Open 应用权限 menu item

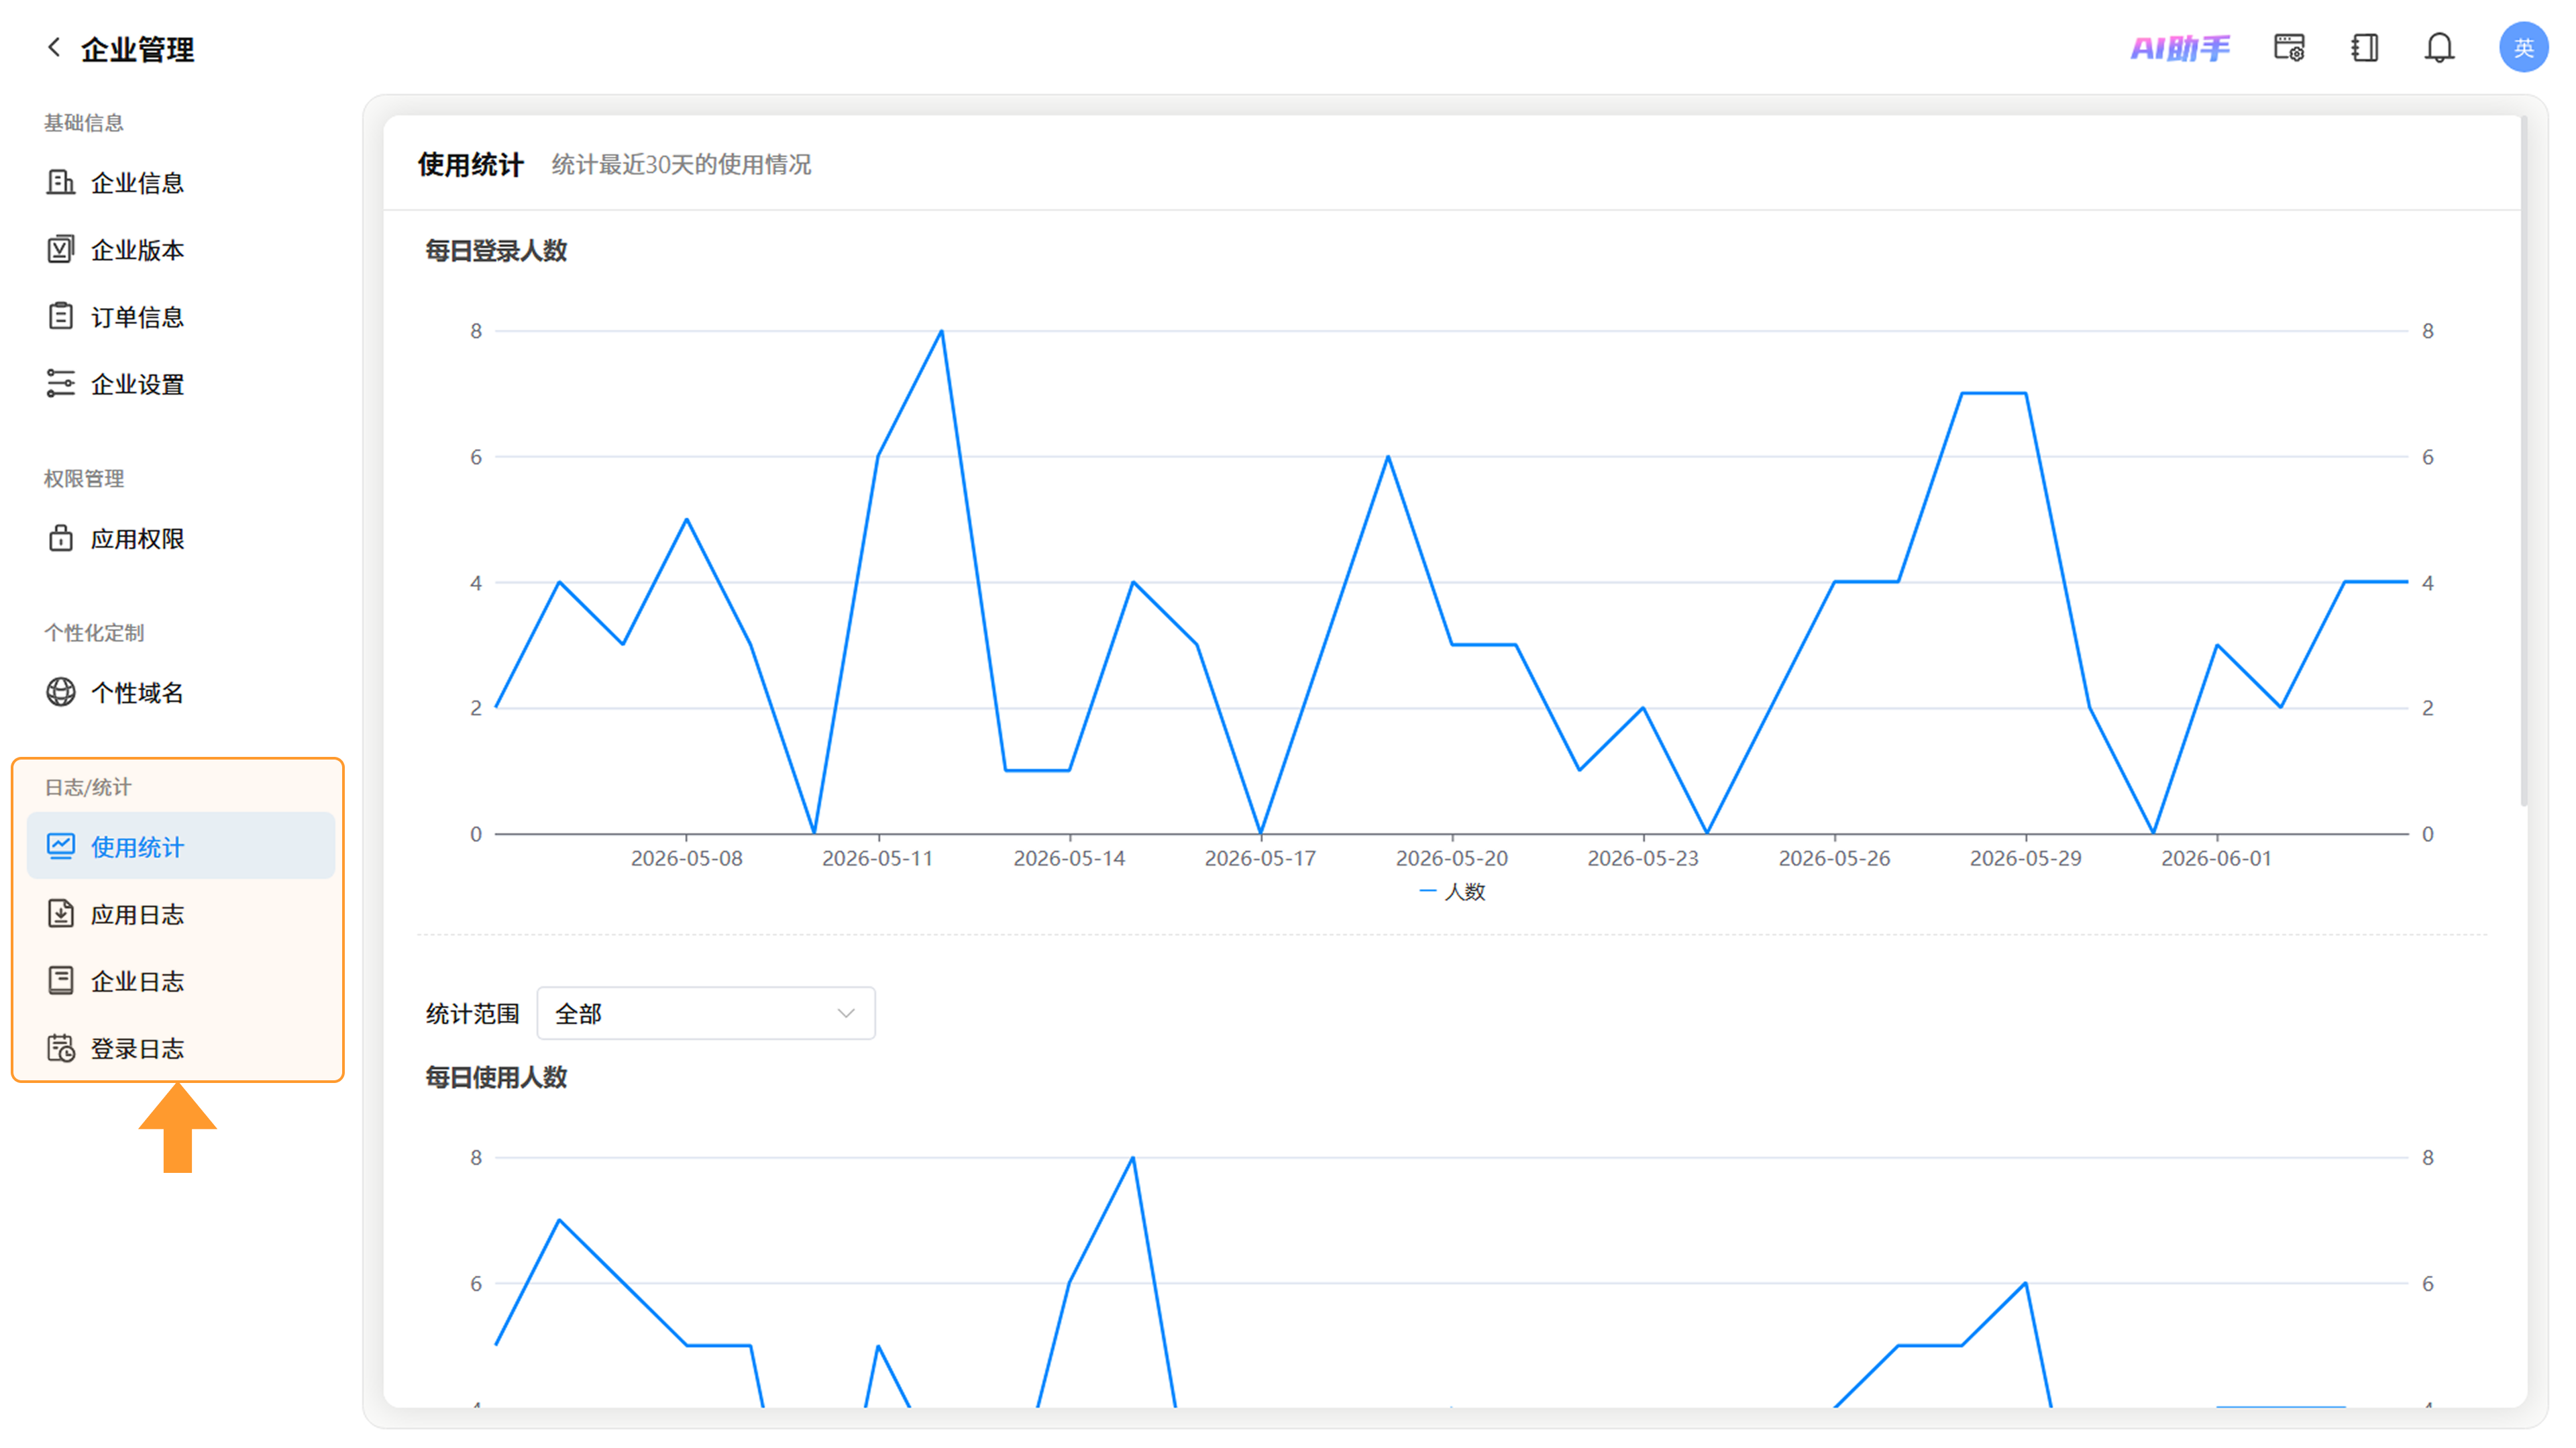pos(181,538)
